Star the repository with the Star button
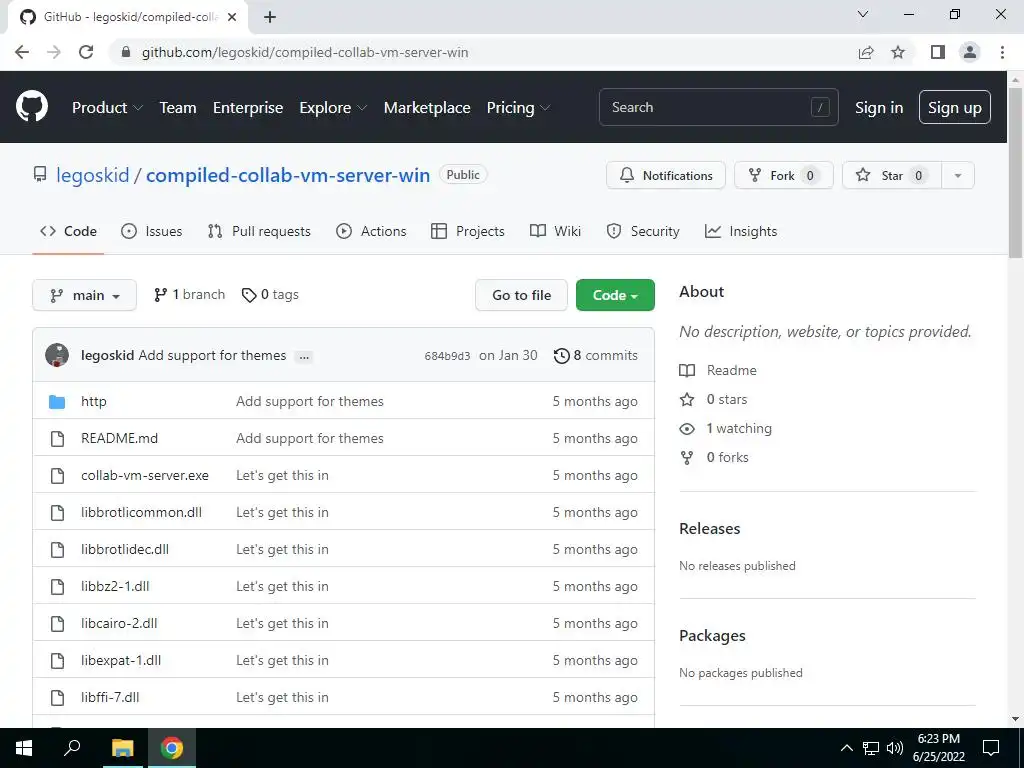Image resolution: width=1024 pixels, height=768 pixels. coord(891,176)
